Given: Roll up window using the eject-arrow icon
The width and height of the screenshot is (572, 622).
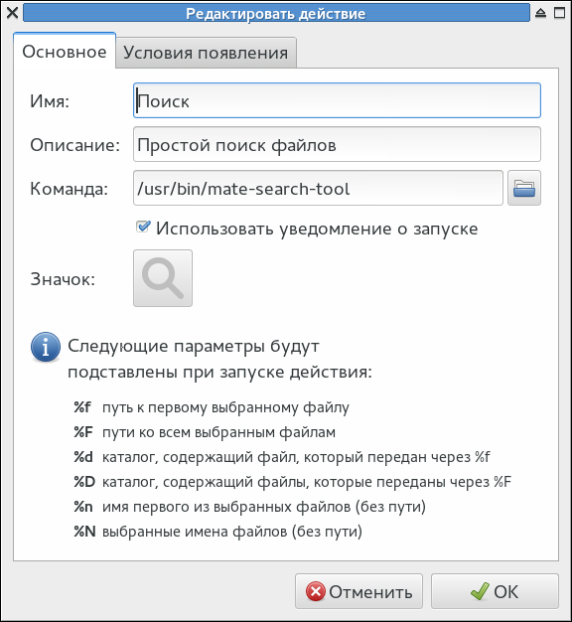Looking at the screenshot, I should tap(540, 13).
